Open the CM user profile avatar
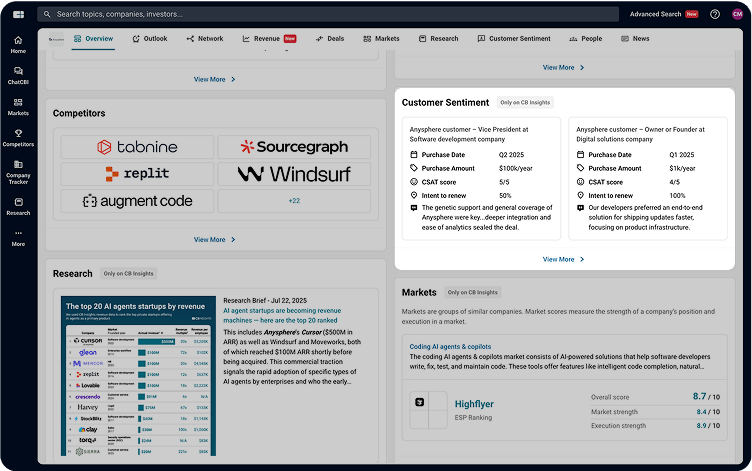This screenshot has height=471, width=752. [x=737, y=14]
